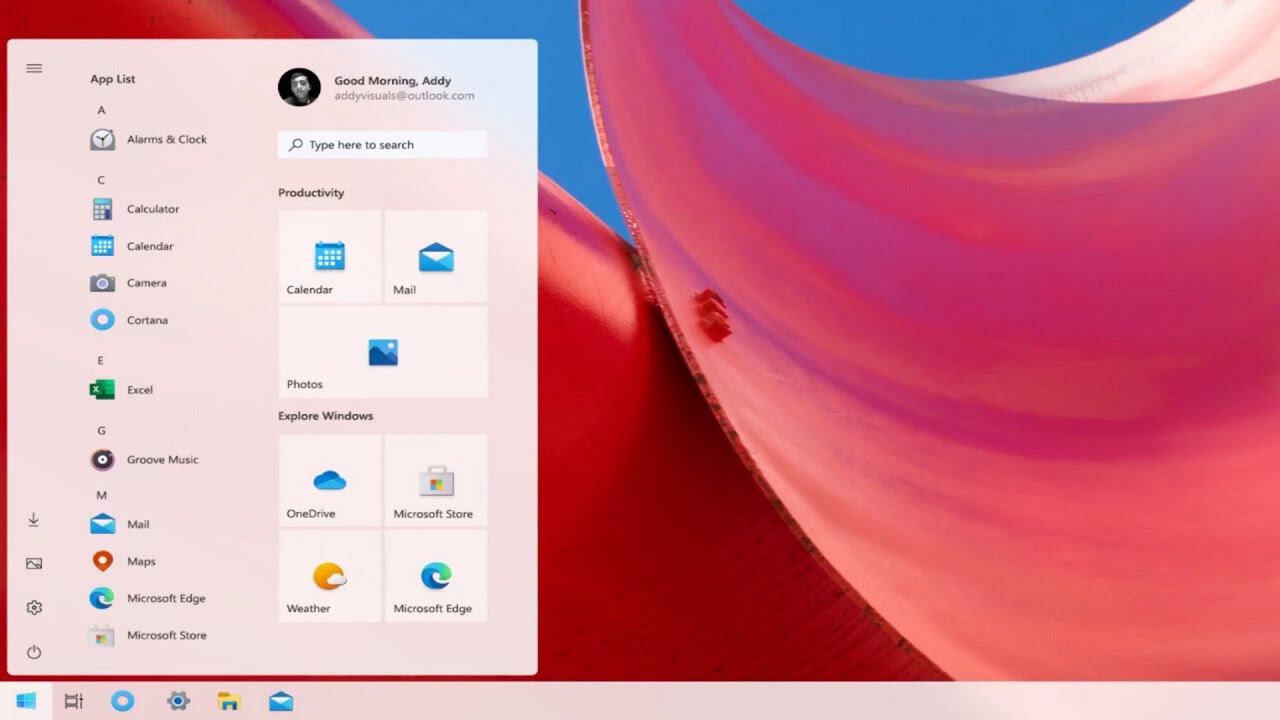Click the power button icon
This screenshot has height=720, width=1280.
click(34, 652)
